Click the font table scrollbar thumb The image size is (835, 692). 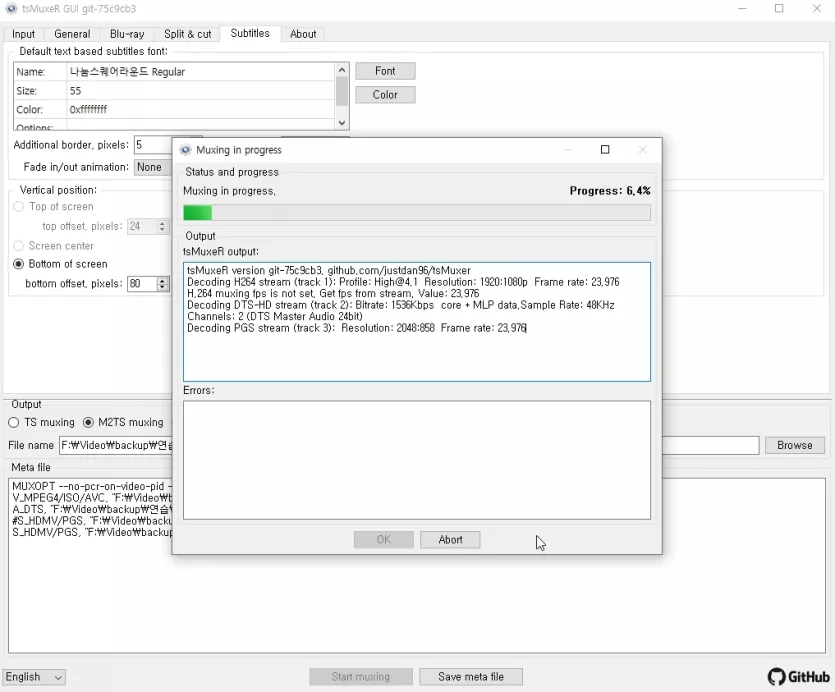(x=342, y=91)
